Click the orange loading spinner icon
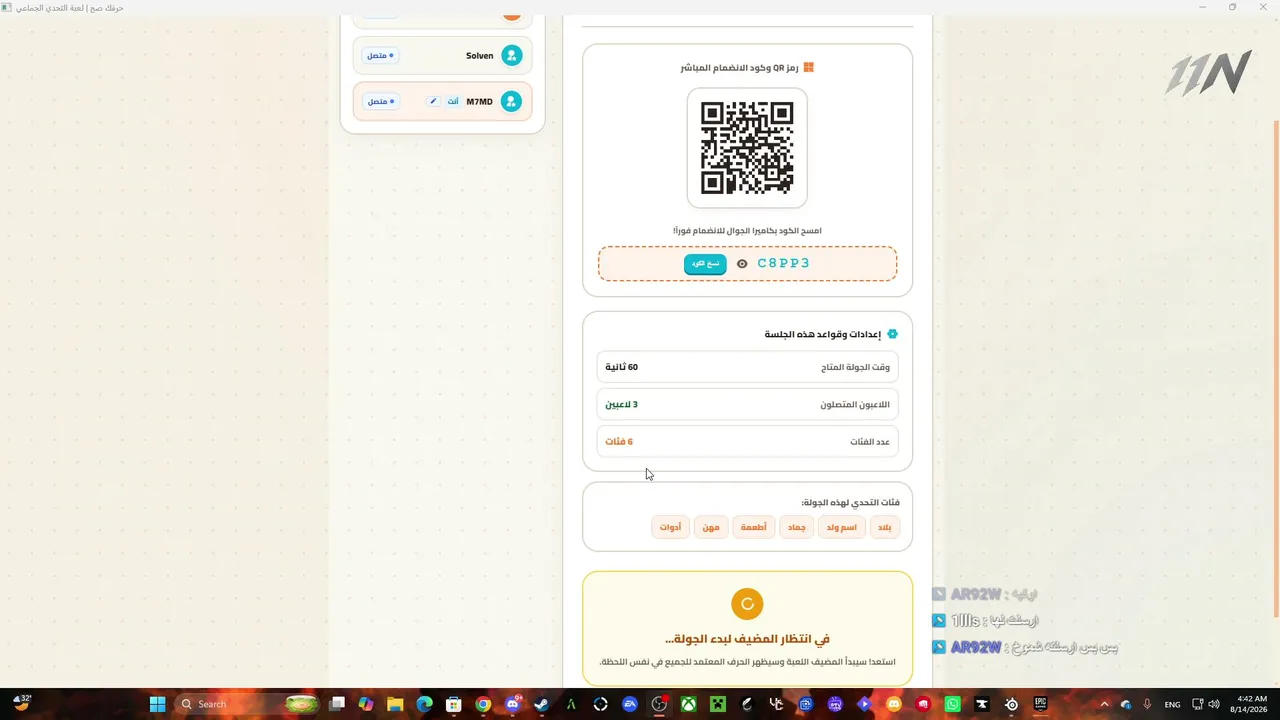 [747, 604]
